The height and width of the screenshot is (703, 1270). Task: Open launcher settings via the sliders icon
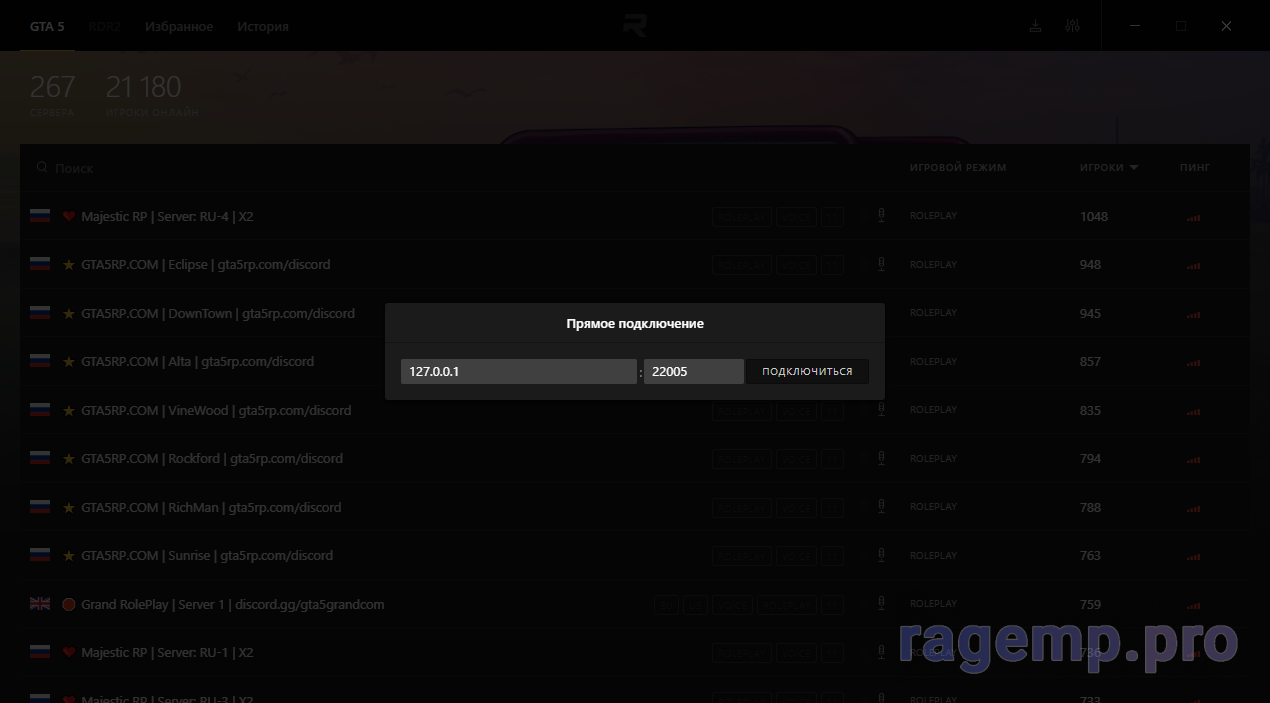pyautogui.click(x=1073, y=26)
